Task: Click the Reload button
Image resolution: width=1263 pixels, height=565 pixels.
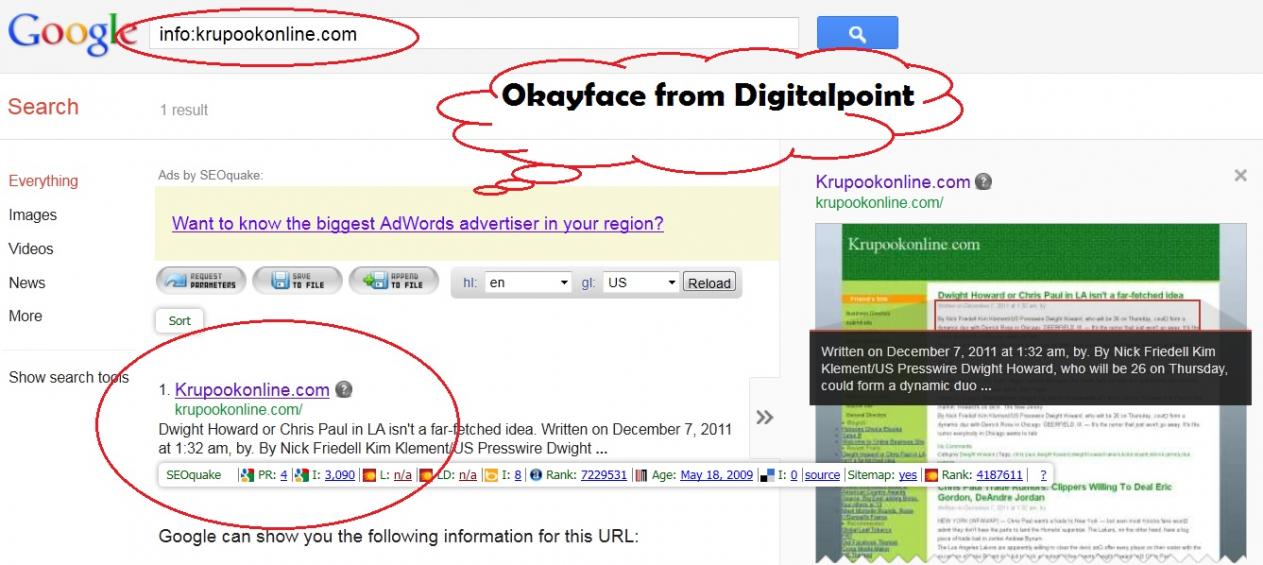Action: 709,283
